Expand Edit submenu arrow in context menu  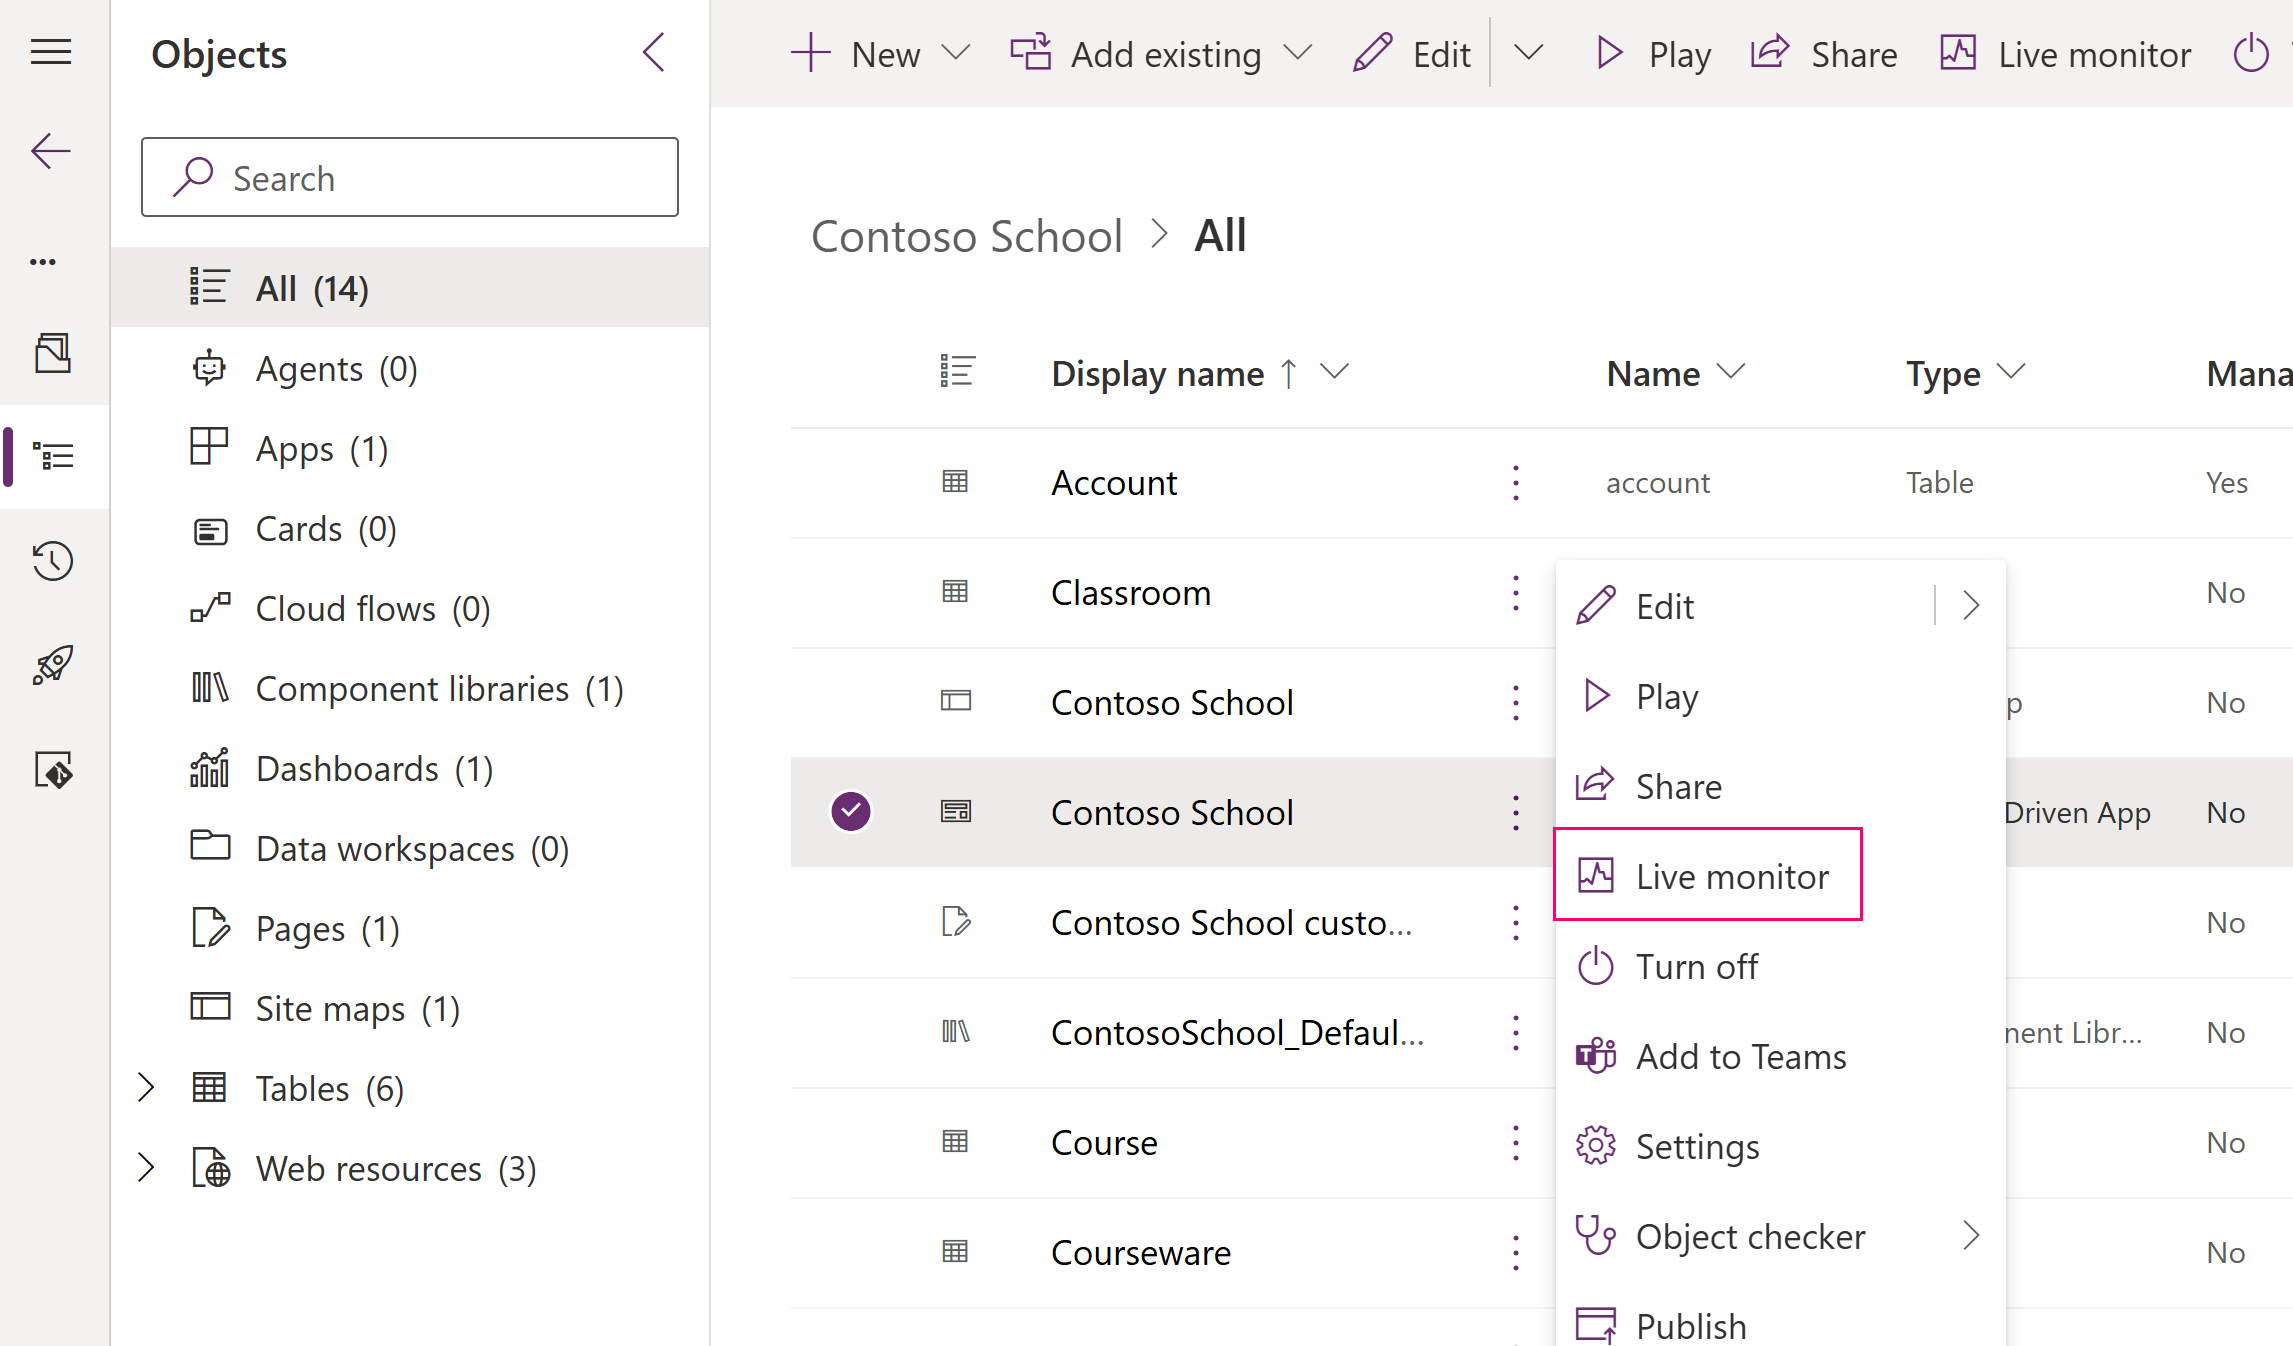coord(1971,605)
